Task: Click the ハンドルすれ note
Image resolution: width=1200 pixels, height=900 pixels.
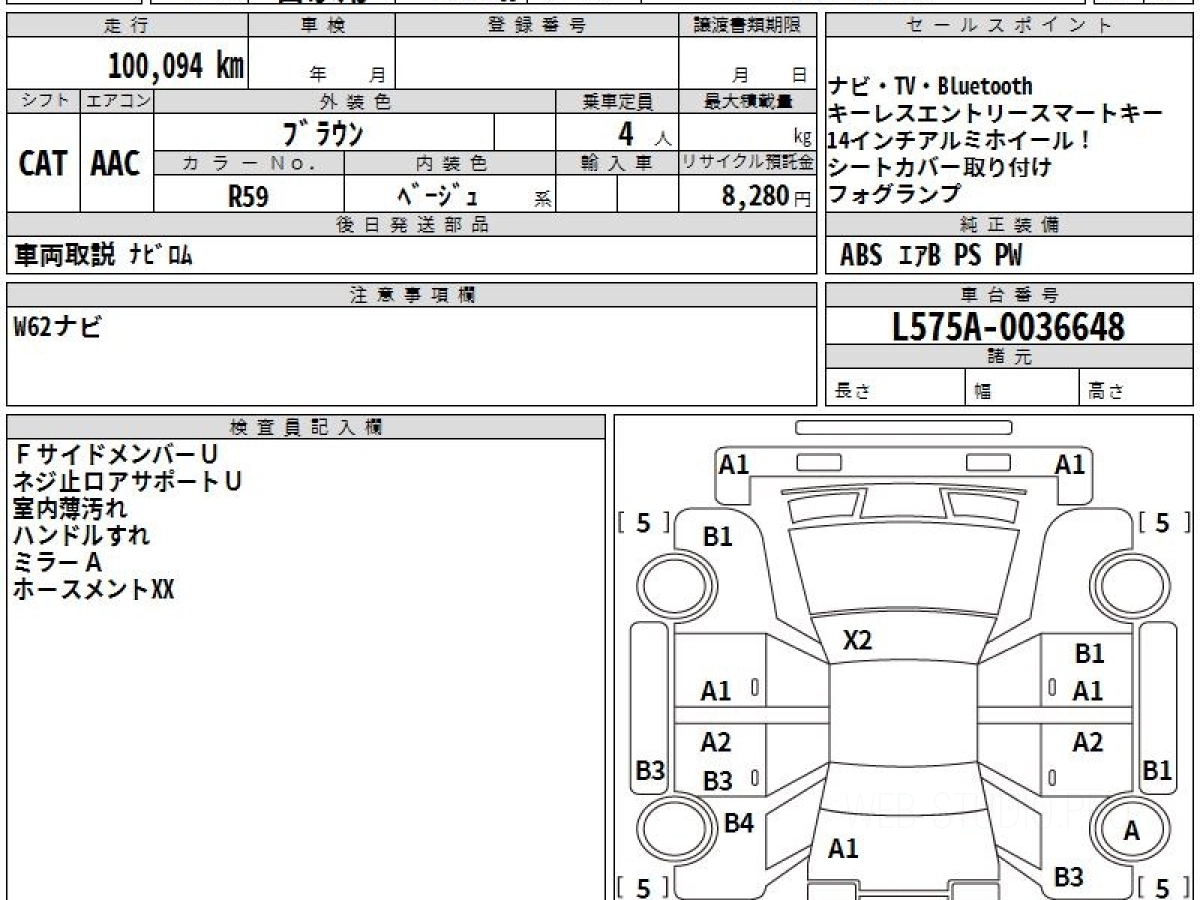Action: [81, 535]
